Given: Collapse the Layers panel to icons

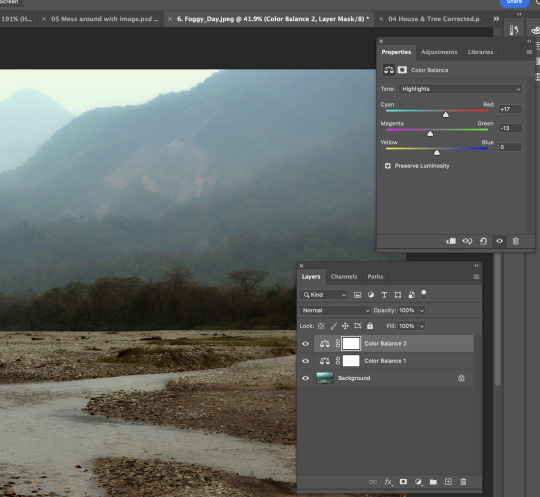Looking at the screenshot, I should coord(476,266).
